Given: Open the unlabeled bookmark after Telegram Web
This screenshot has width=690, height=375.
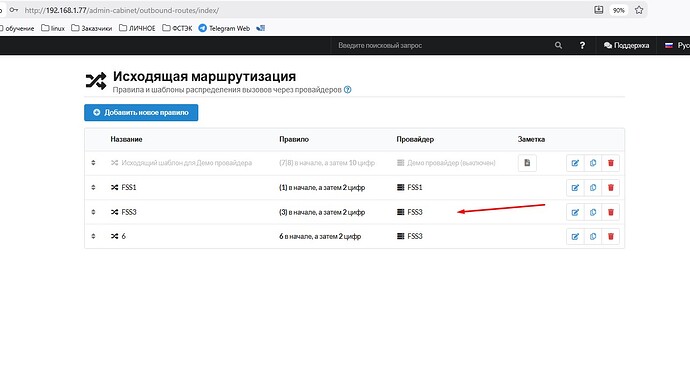Looking at the screenshot, I should [x=261, y=28].
